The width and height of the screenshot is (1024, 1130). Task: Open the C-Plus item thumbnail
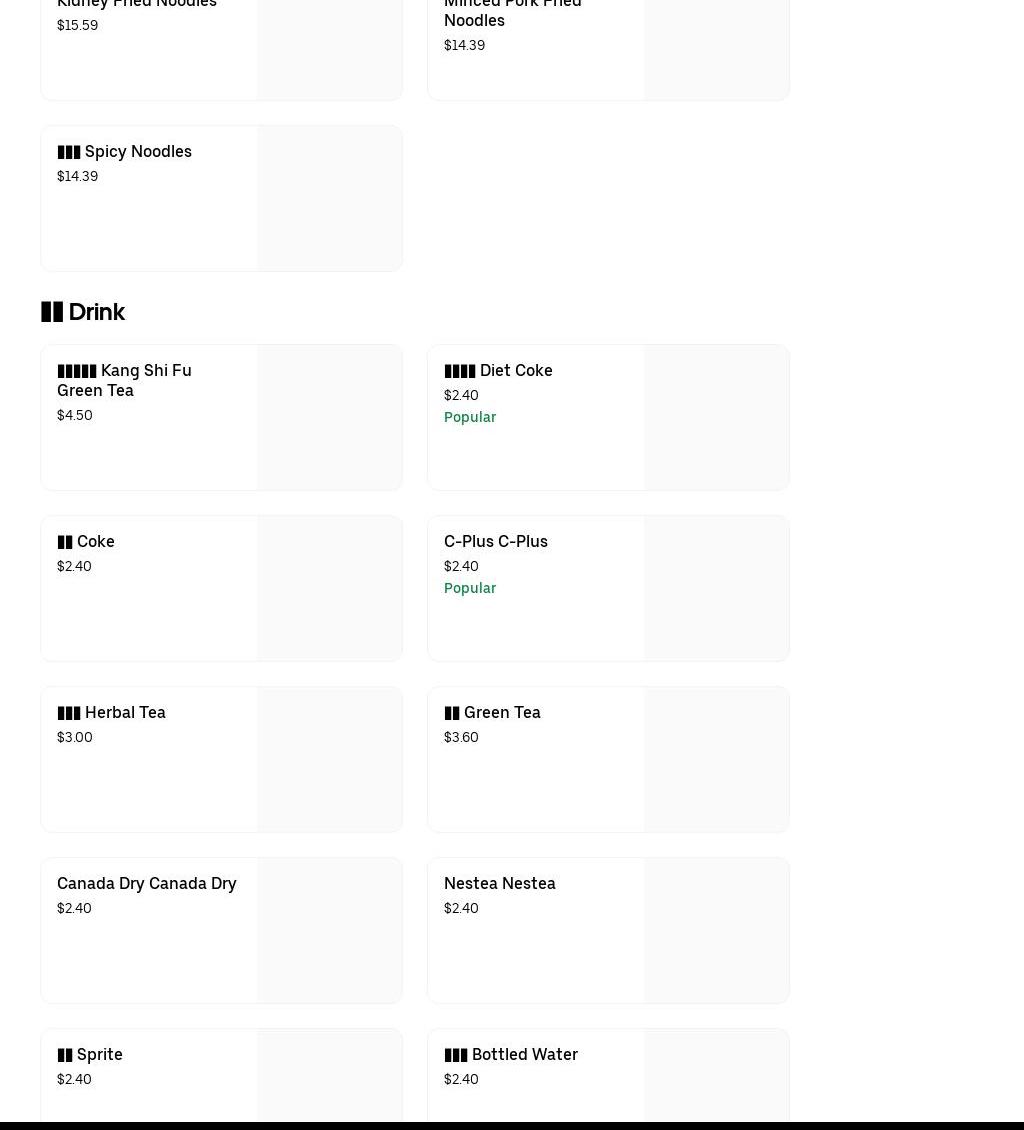[716, 588]
